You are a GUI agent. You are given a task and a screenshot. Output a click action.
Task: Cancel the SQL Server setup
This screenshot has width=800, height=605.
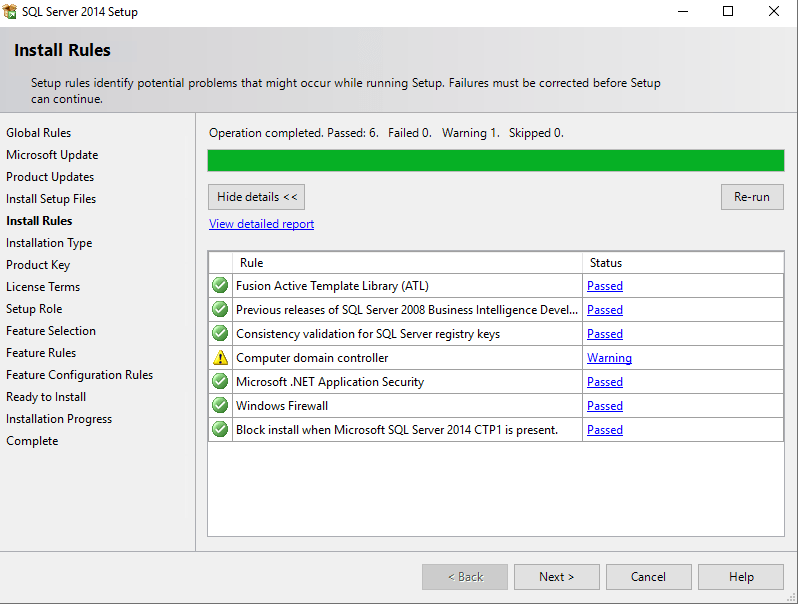coord(648,577)
